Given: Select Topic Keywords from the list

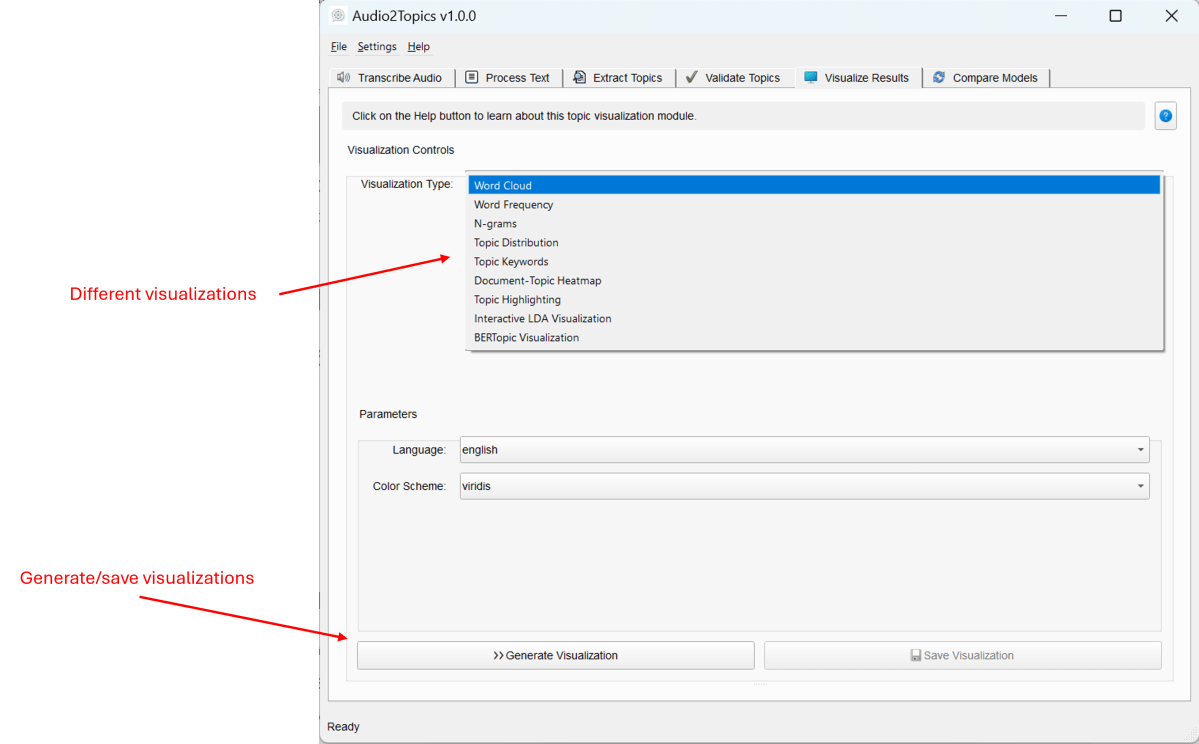Looking at the screenshot, I should pyautogui.click(x=814, y=262).
